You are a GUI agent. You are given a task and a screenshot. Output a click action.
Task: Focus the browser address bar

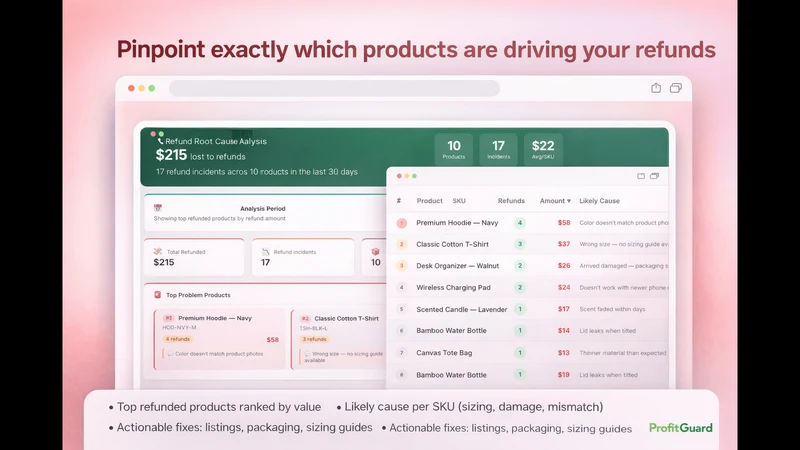point(334,88)
